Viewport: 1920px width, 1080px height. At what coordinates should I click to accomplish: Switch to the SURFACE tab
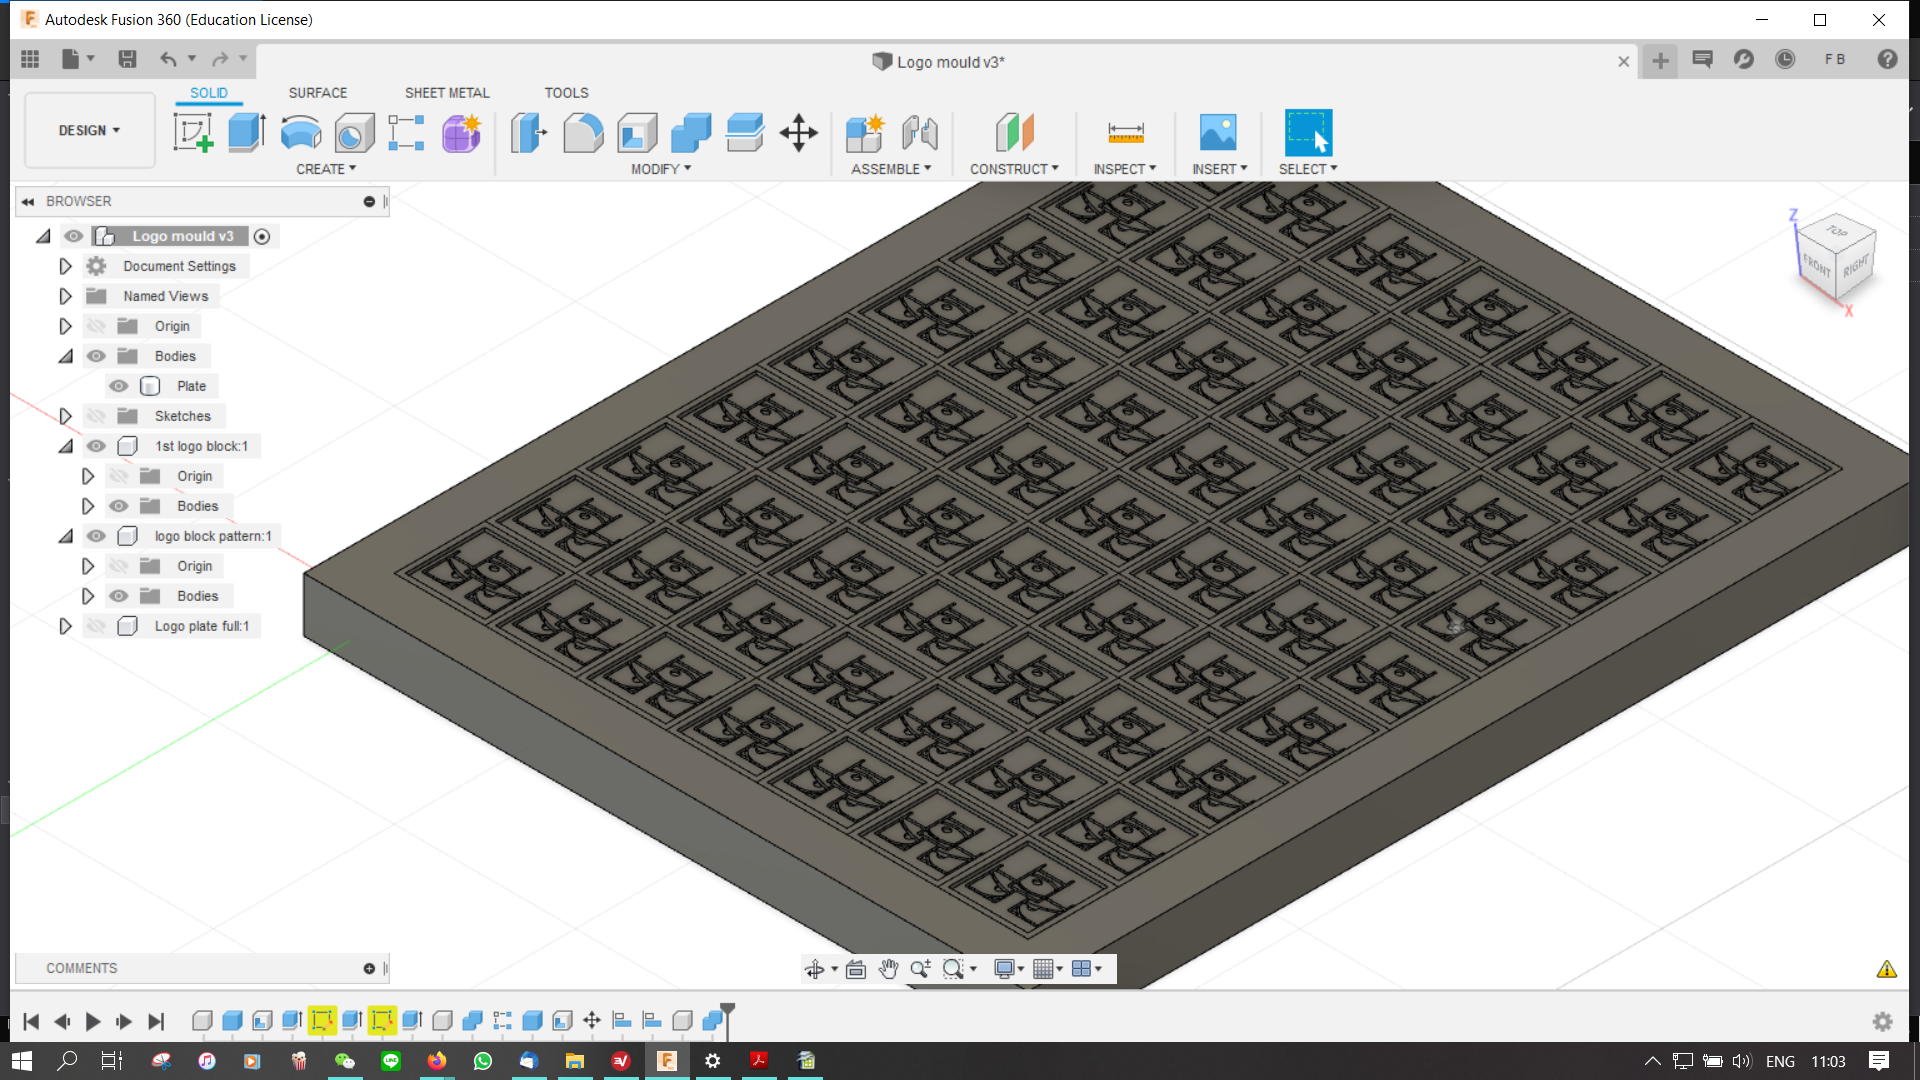317,92
